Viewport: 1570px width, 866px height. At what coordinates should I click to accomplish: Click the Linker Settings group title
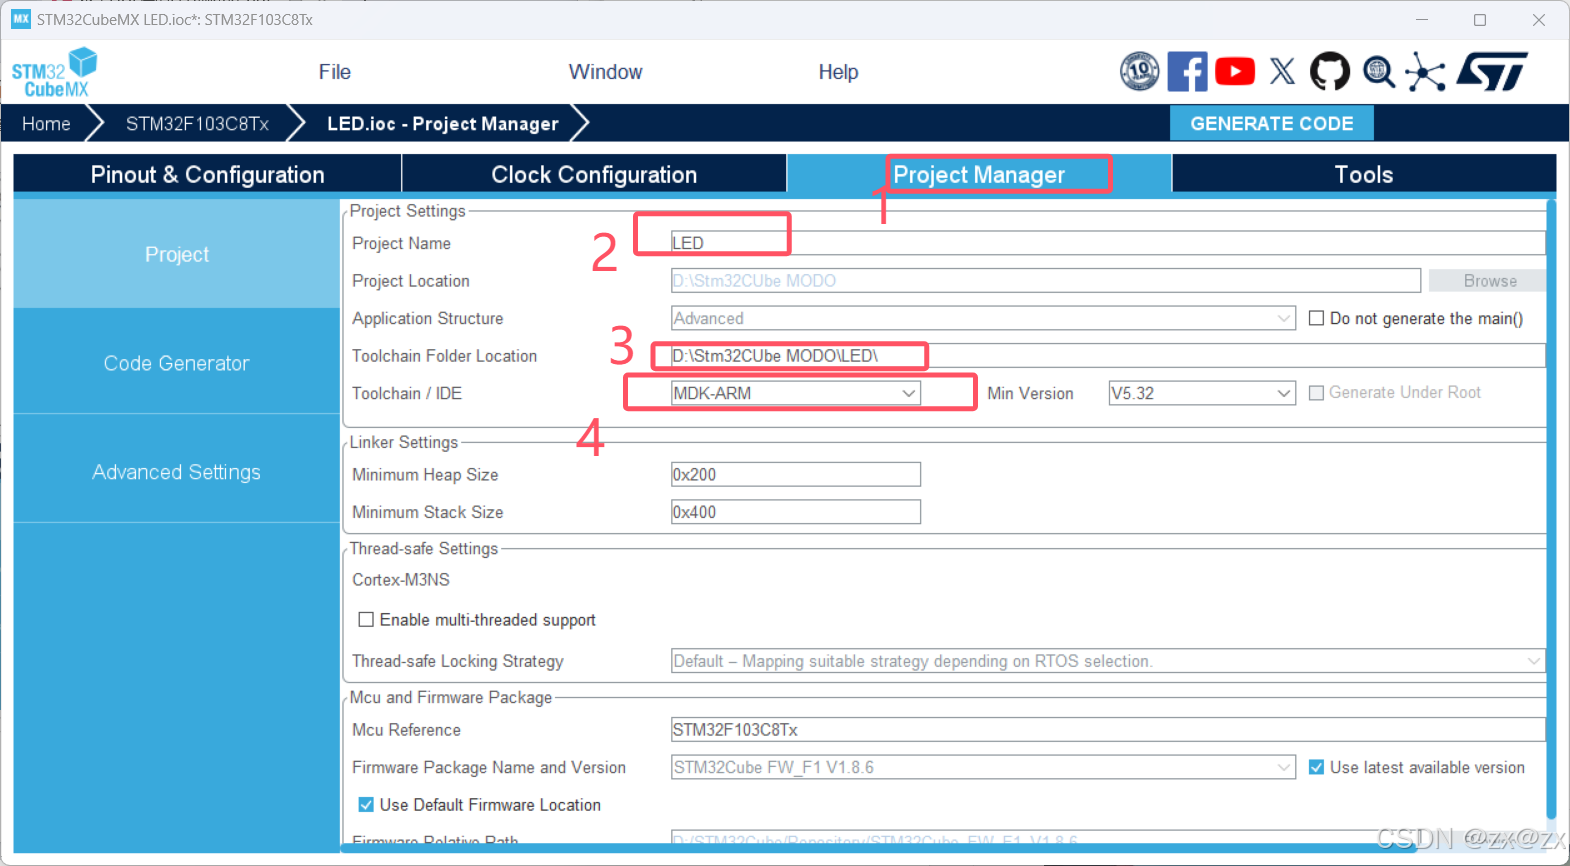pos(404,442)
